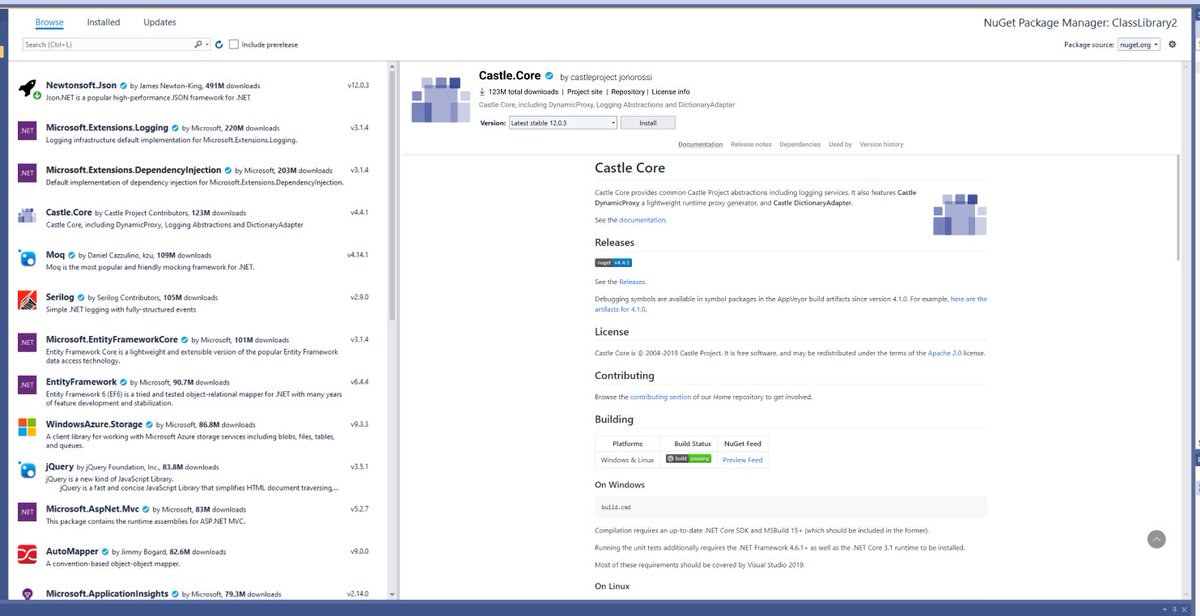Select the Moq package name
This screenshot has width=1200, height=616.
[x=56, y=255]
